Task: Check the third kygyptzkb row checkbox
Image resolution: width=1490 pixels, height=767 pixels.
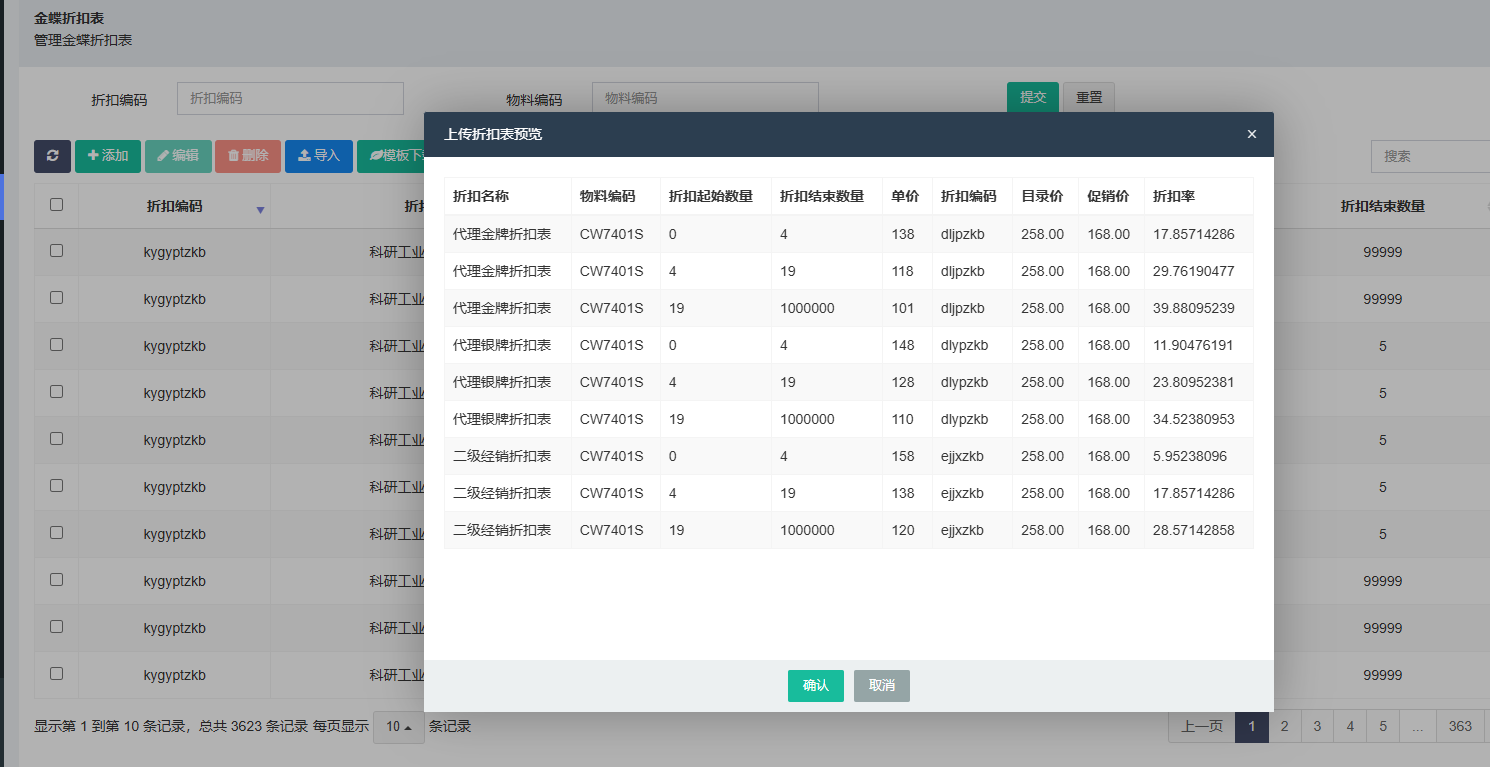Action: coord(56,345)
